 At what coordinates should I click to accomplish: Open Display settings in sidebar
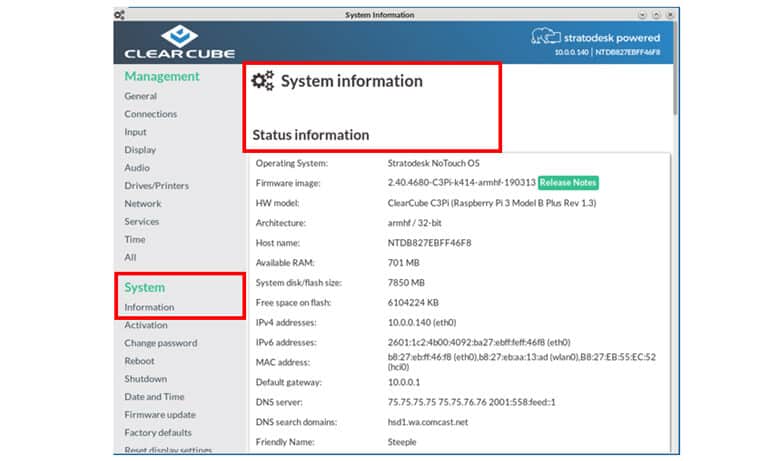(x=140, y=150)
